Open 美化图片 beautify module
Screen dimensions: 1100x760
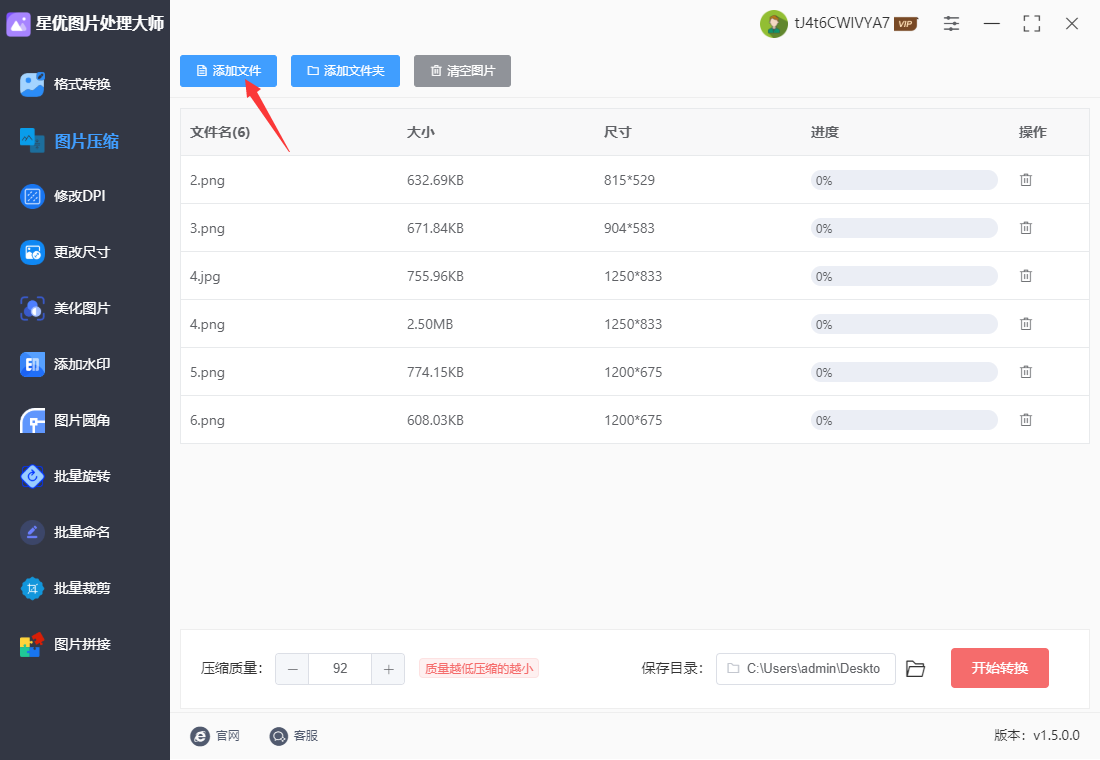[65, 308]
